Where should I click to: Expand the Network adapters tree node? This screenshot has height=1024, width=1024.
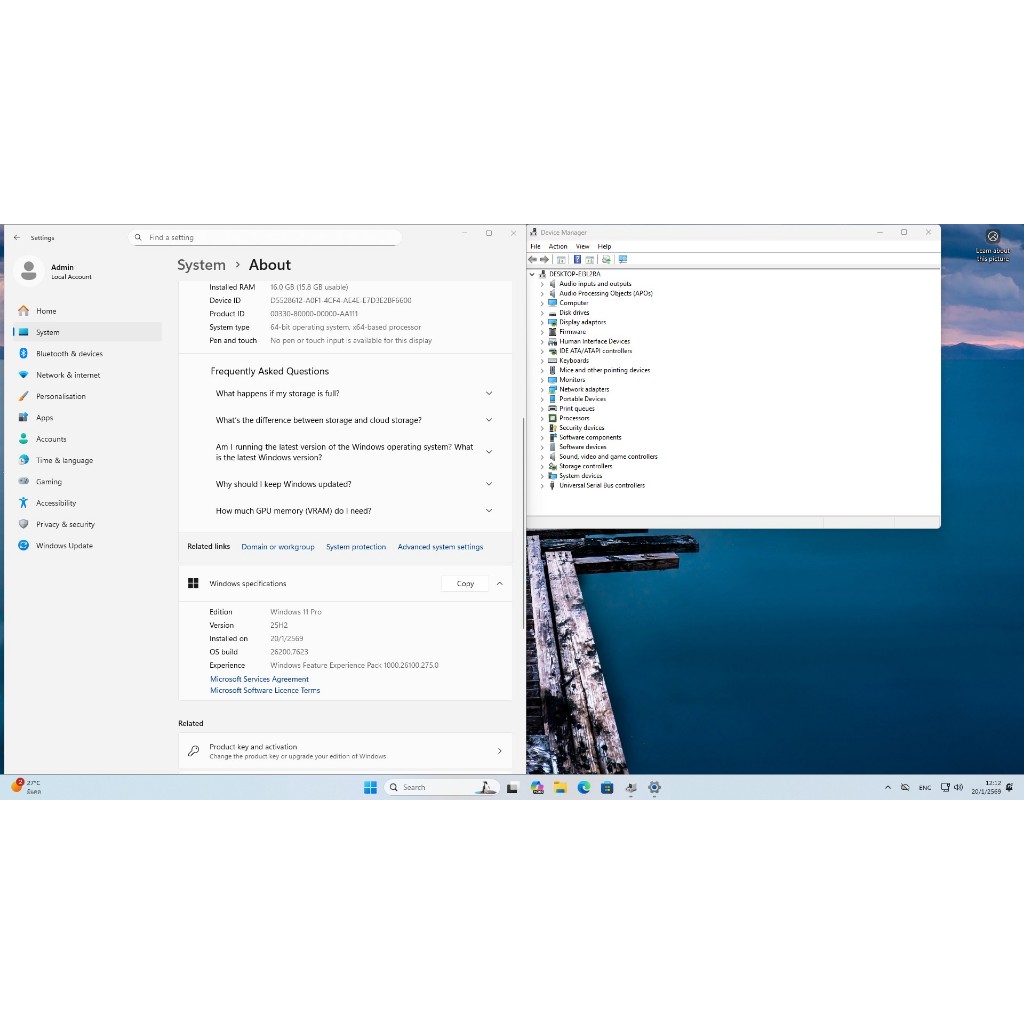[542, 389]
